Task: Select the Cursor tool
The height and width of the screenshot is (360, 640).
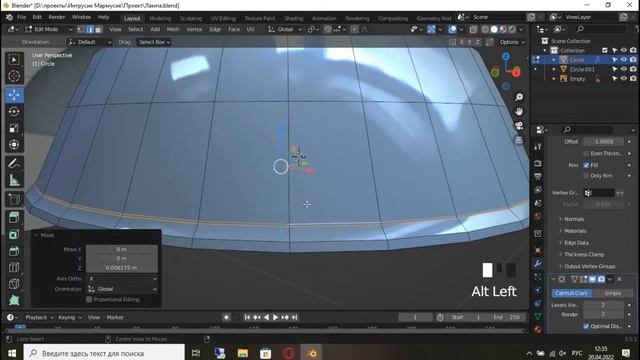Action: pos(14,76)
